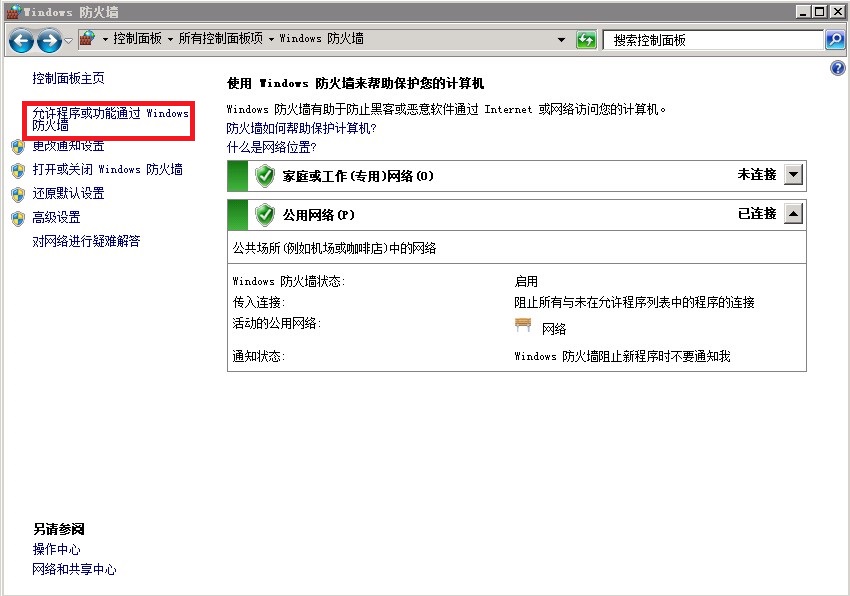Viewport: 850px width, 596px height.
Task: Click 所有控制面板项 breadcrumb in address bar
Action: click(x=220, y=39)
